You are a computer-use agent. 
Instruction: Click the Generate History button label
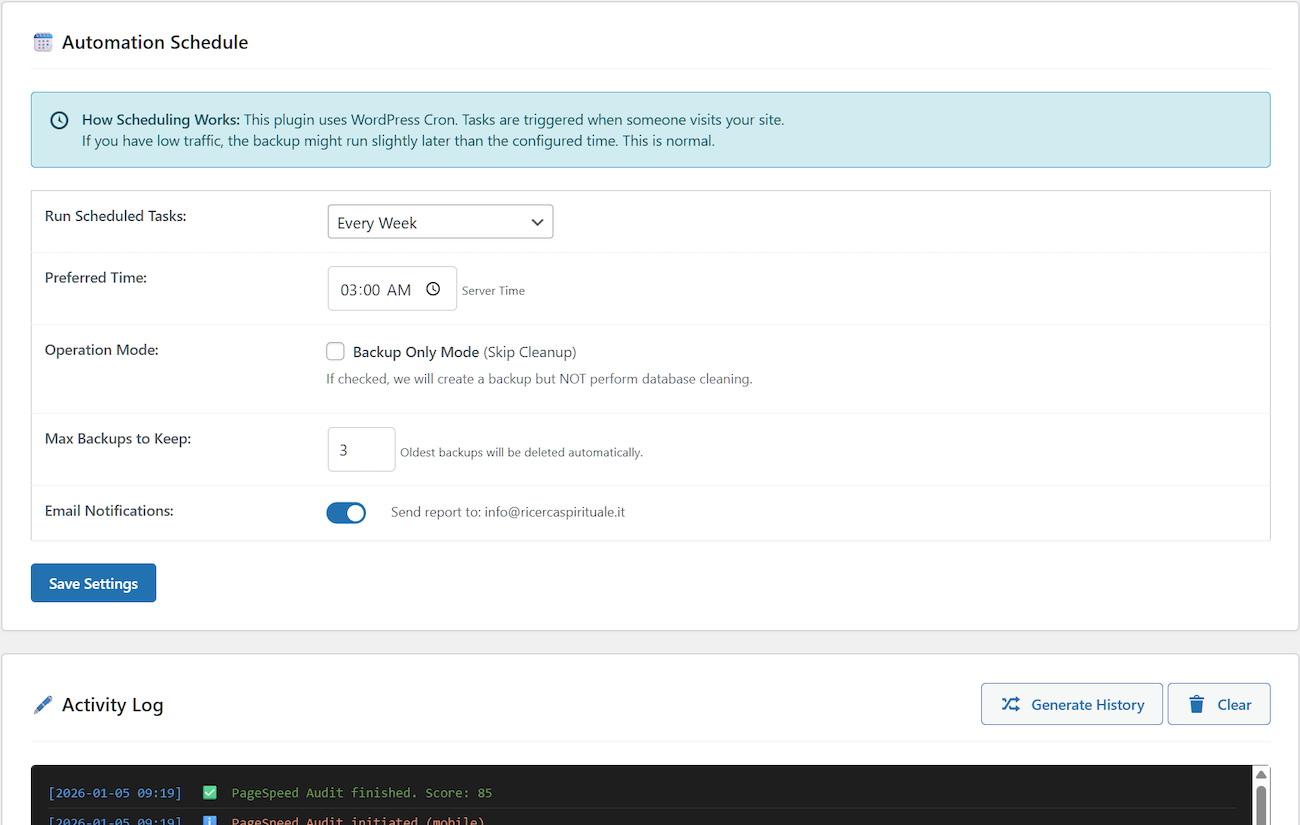pos(1087,705)
